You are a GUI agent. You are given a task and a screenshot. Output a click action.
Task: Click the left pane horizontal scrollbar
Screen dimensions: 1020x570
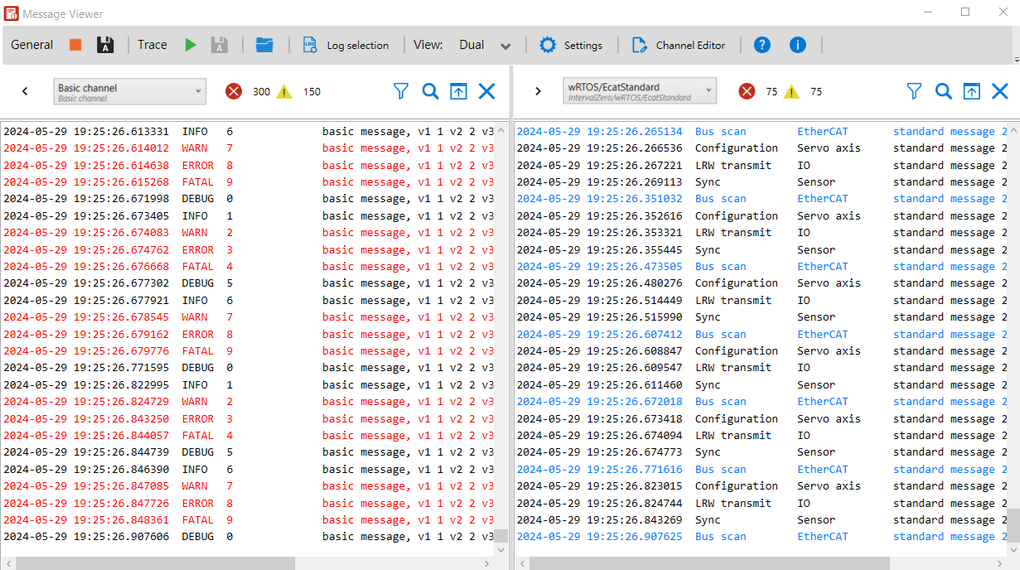coord(250,563)
